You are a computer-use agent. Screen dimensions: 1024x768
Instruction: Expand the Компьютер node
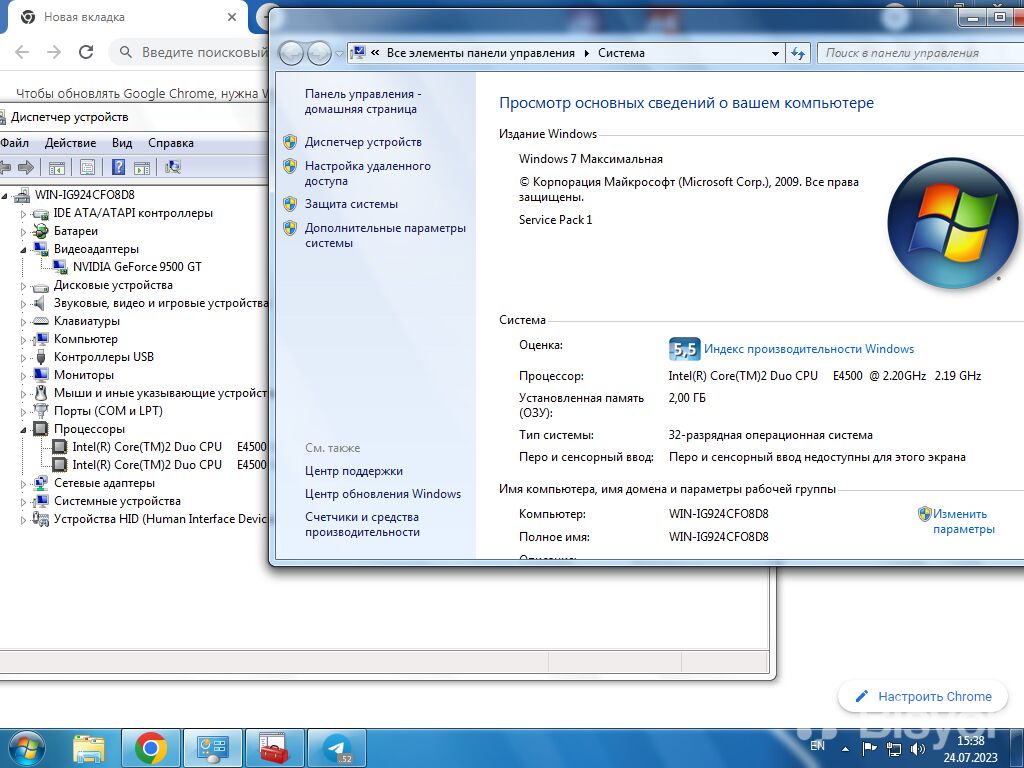pos(23,340)
